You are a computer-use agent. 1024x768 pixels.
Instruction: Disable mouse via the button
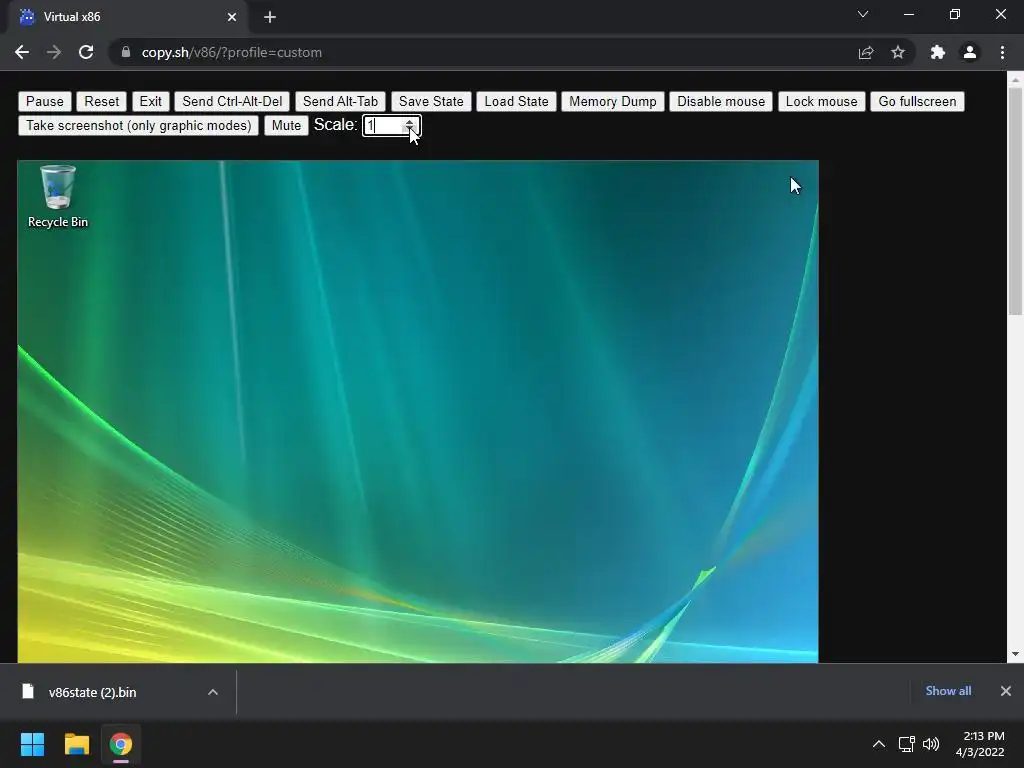(721, 101)
